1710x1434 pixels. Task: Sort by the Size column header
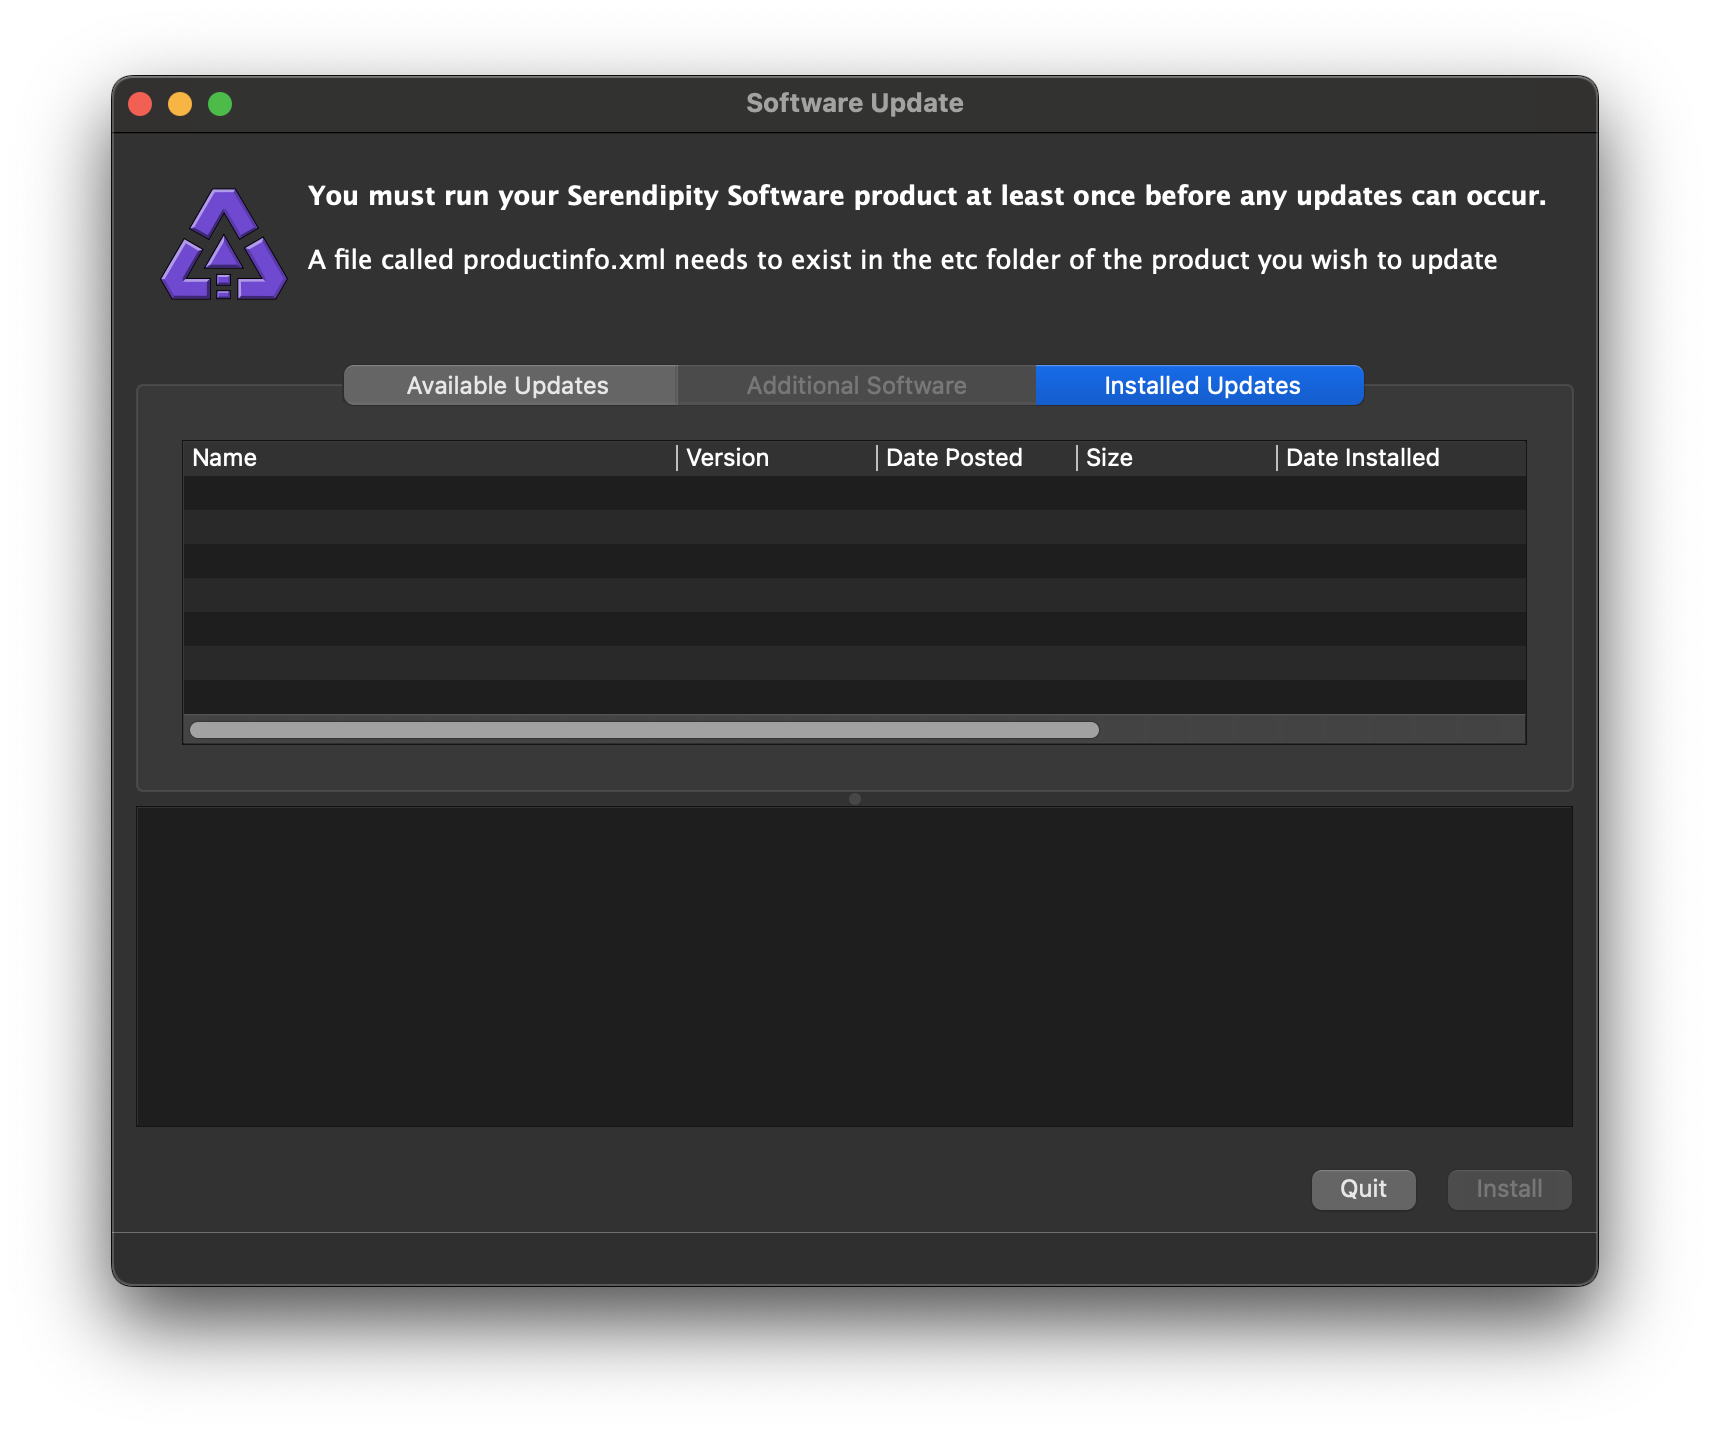tap(1177, 458)
